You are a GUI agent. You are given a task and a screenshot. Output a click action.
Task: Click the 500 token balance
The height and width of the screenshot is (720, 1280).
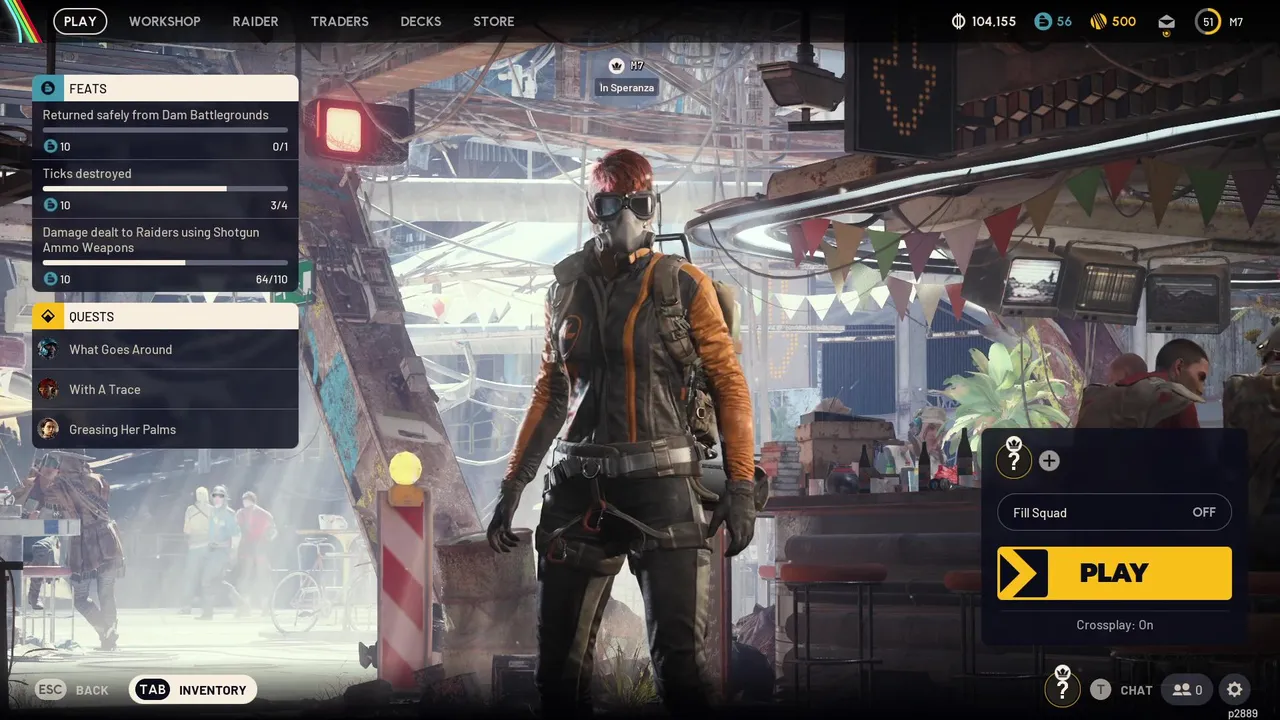coord(1124,21)
